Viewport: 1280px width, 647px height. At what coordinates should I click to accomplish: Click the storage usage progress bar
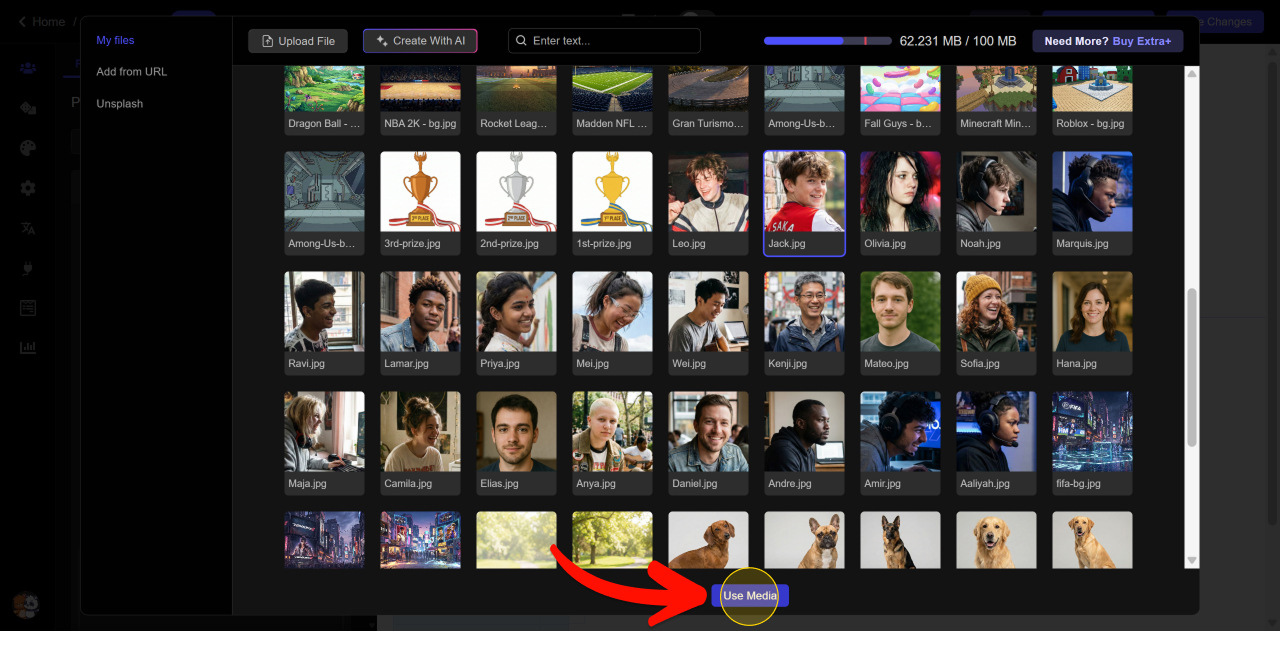click(827, 41)
